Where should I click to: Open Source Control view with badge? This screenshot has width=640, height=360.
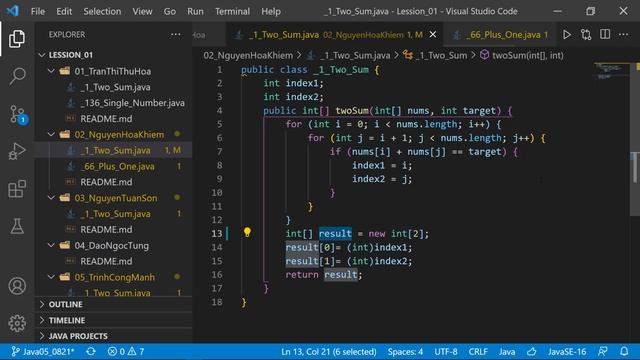pos(18,114)
